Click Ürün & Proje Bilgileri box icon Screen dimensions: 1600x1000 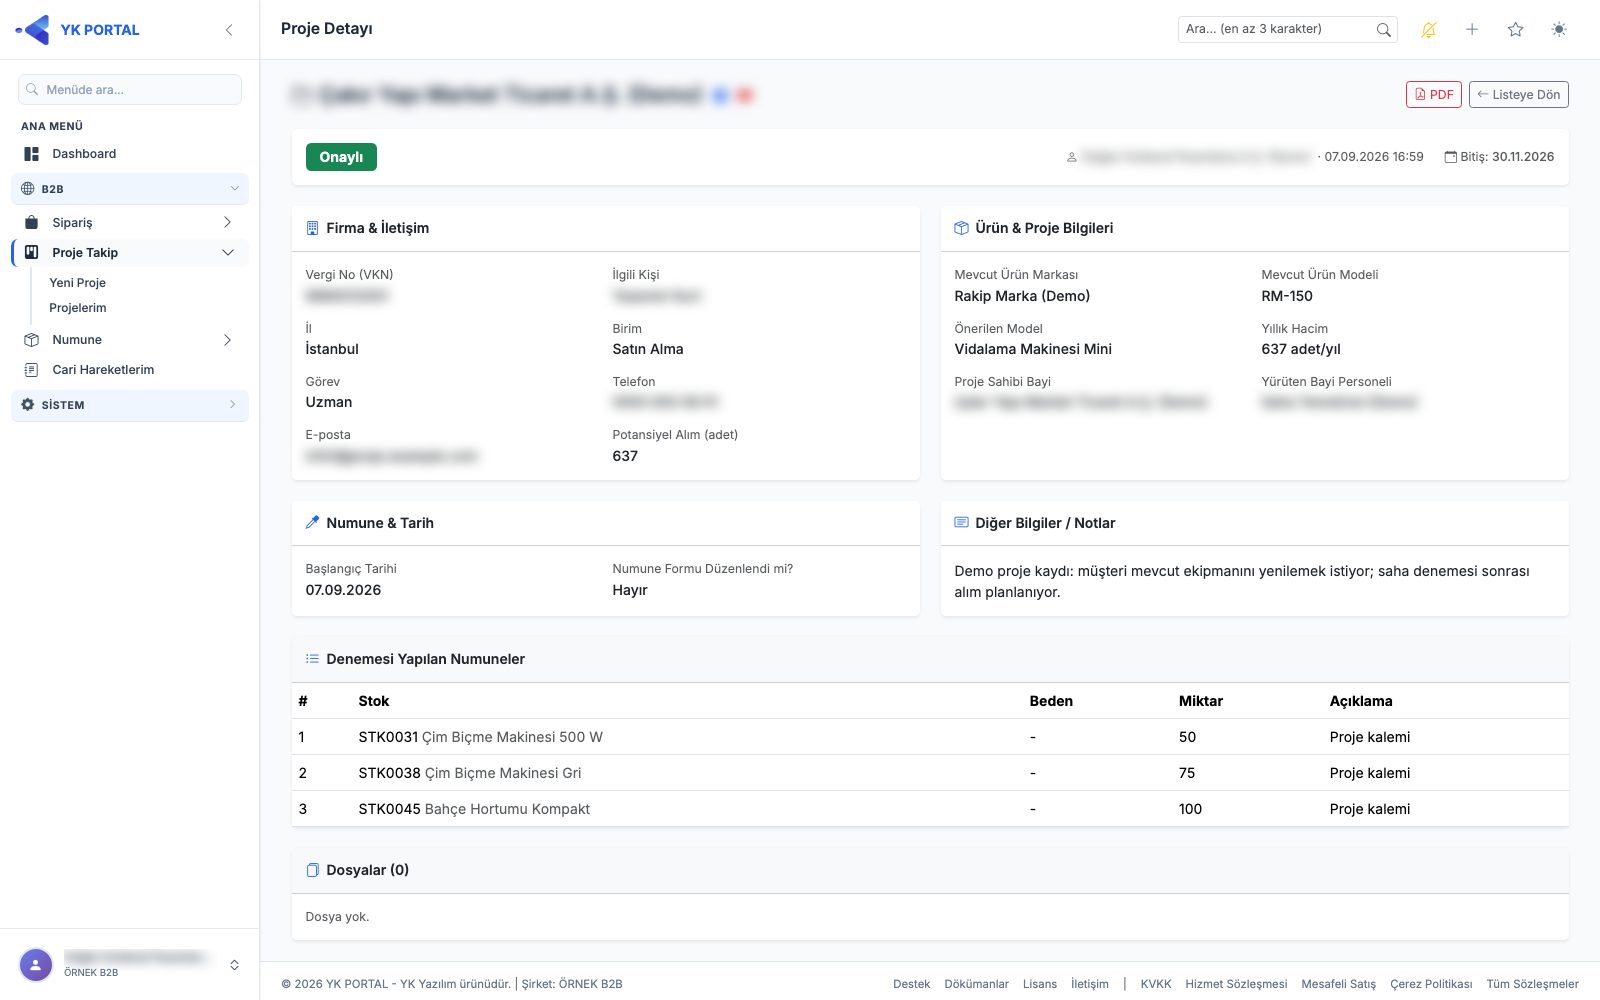point(961,228)
